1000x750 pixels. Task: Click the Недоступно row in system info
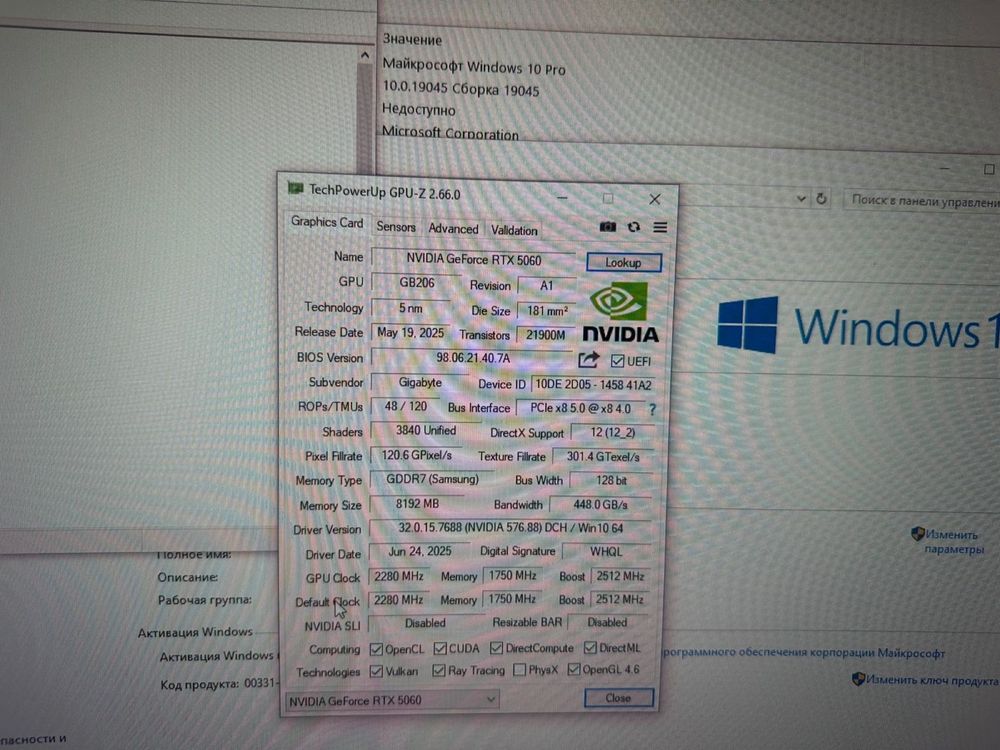click(x=418, y=110)
